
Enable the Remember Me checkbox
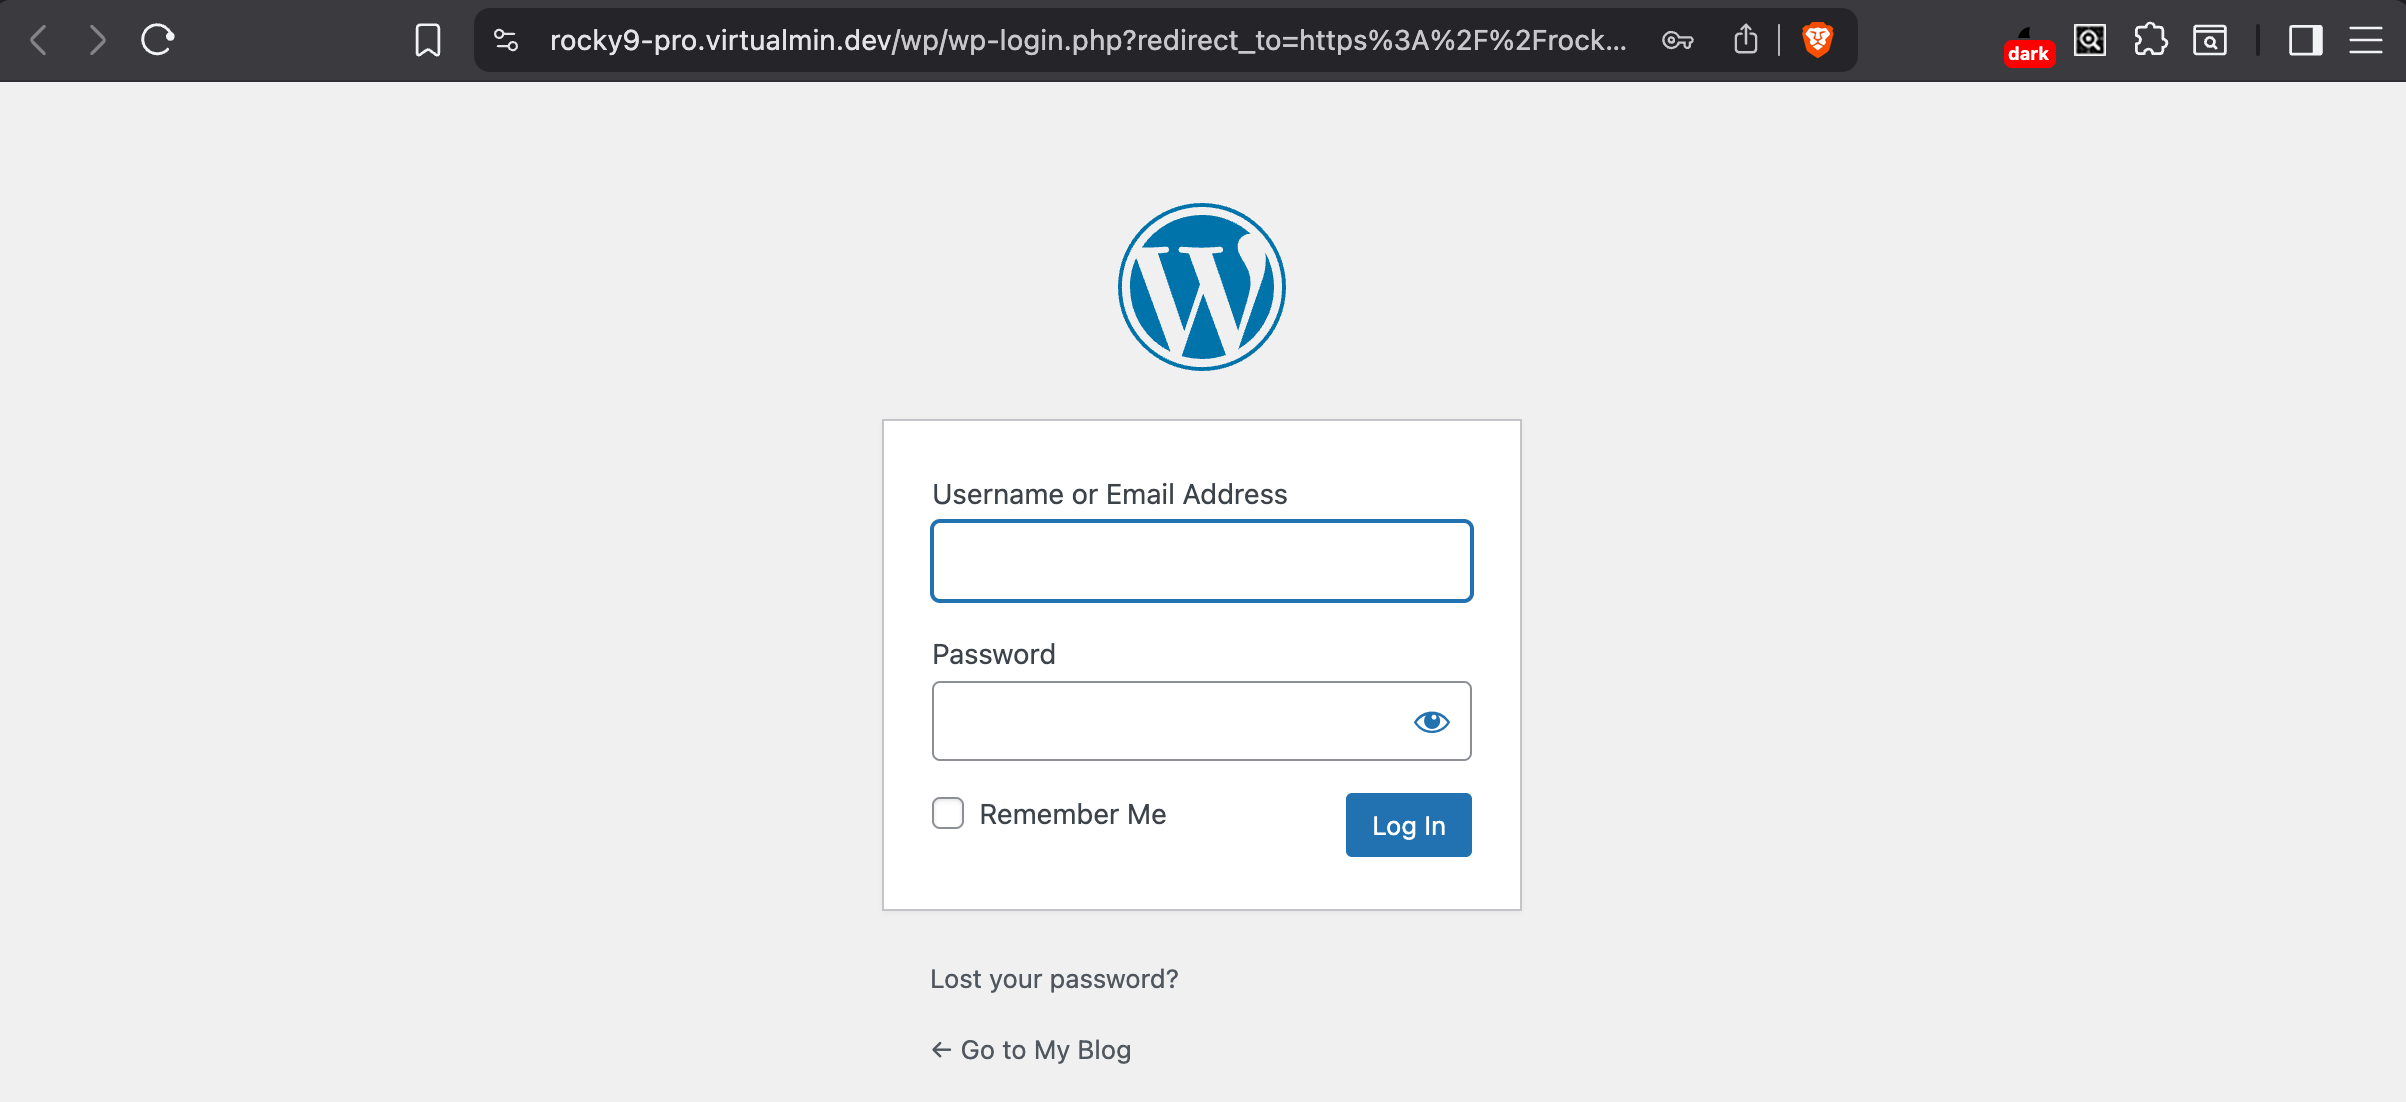point(948,813)
